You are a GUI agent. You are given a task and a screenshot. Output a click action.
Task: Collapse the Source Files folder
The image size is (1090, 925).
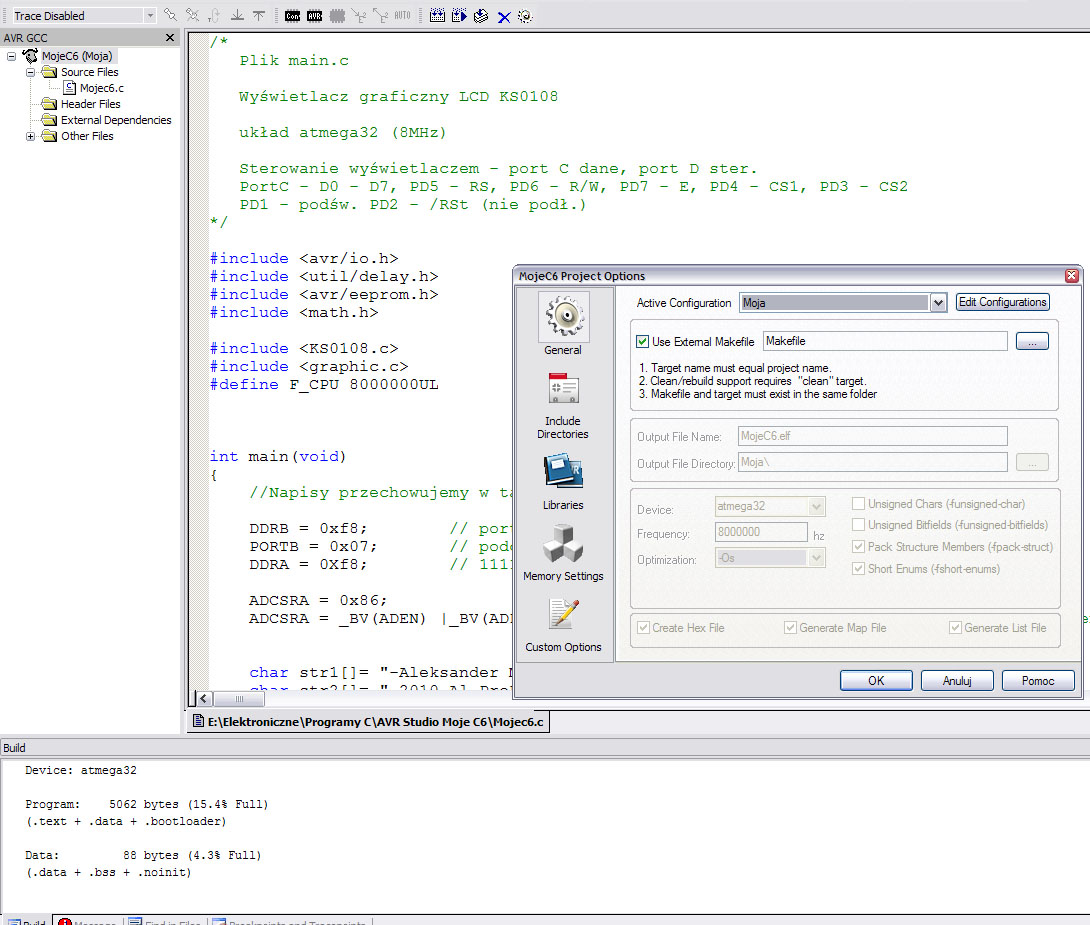[x=31, y=72]
